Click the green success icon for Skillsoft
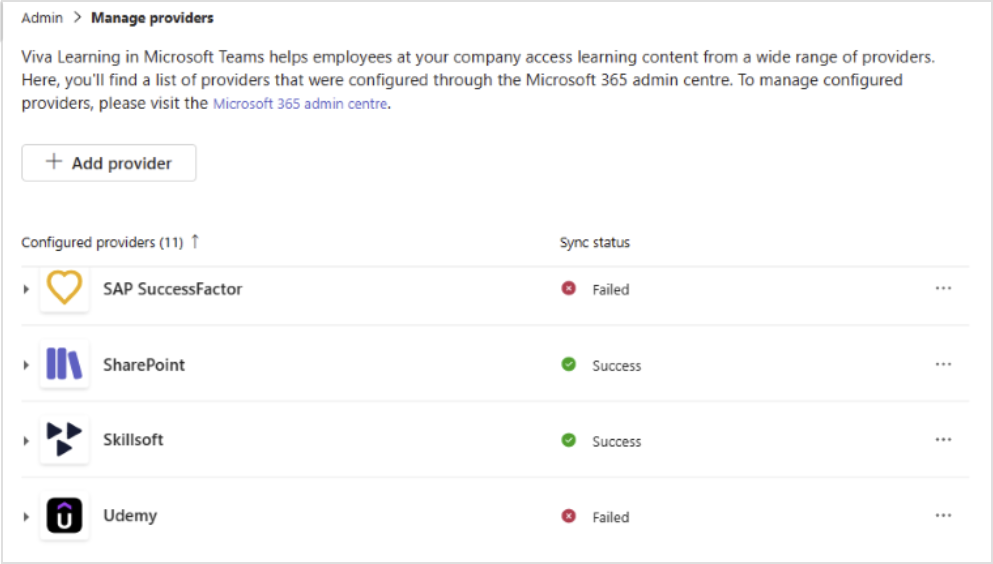 point(568,440)
